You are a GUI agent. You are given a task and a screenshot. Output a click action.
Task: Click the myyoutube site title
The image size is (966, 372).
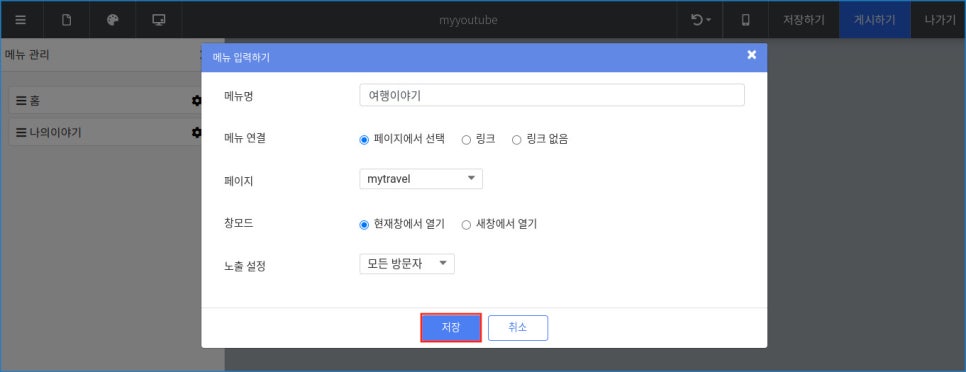(x=468, y=20)
